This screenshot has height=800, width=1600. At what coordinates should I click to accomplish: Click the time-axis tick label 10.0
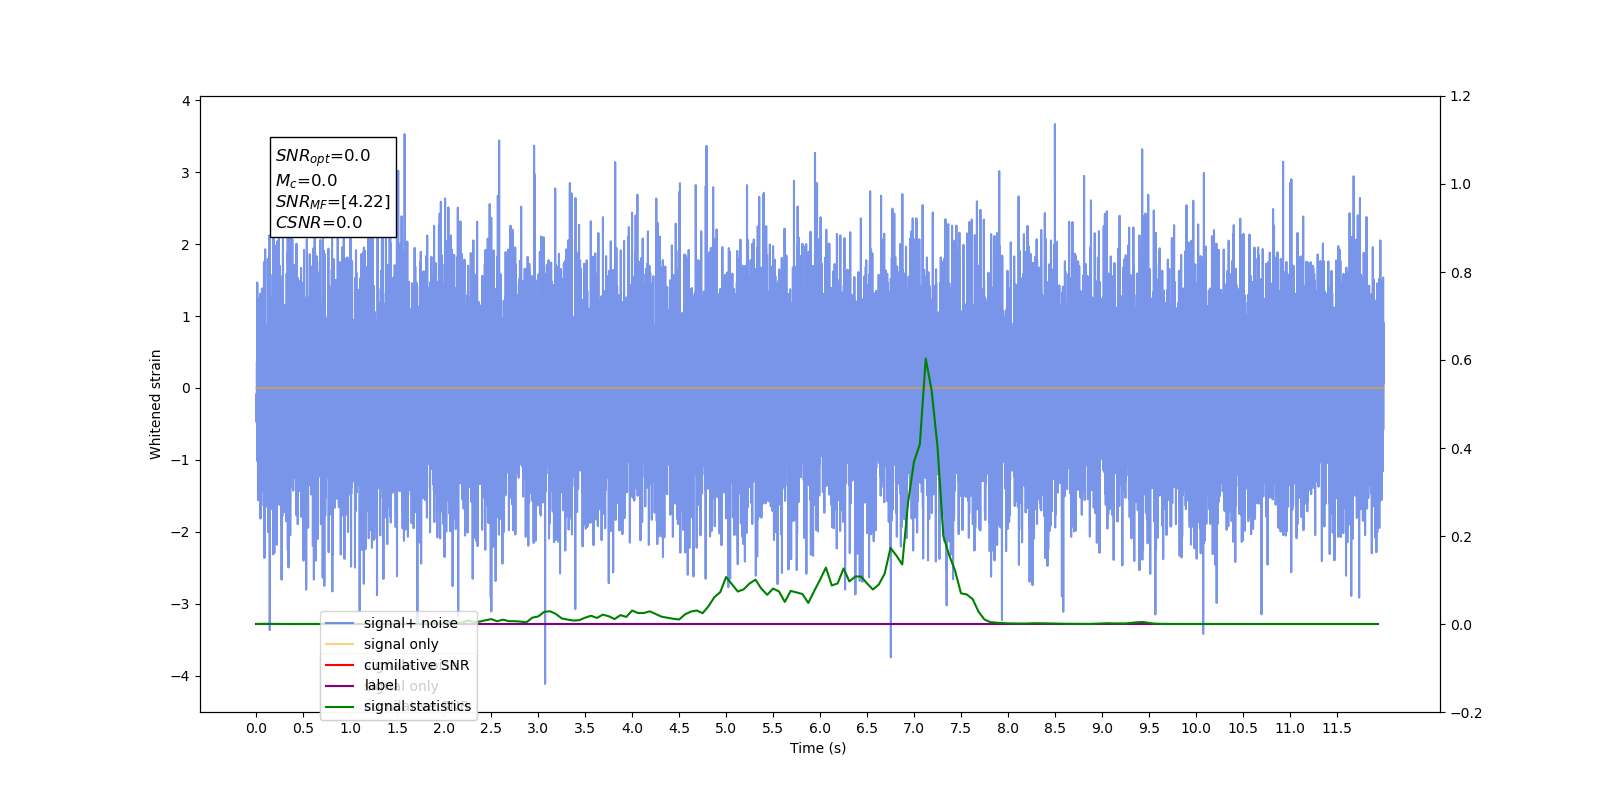click(1196, 728)
